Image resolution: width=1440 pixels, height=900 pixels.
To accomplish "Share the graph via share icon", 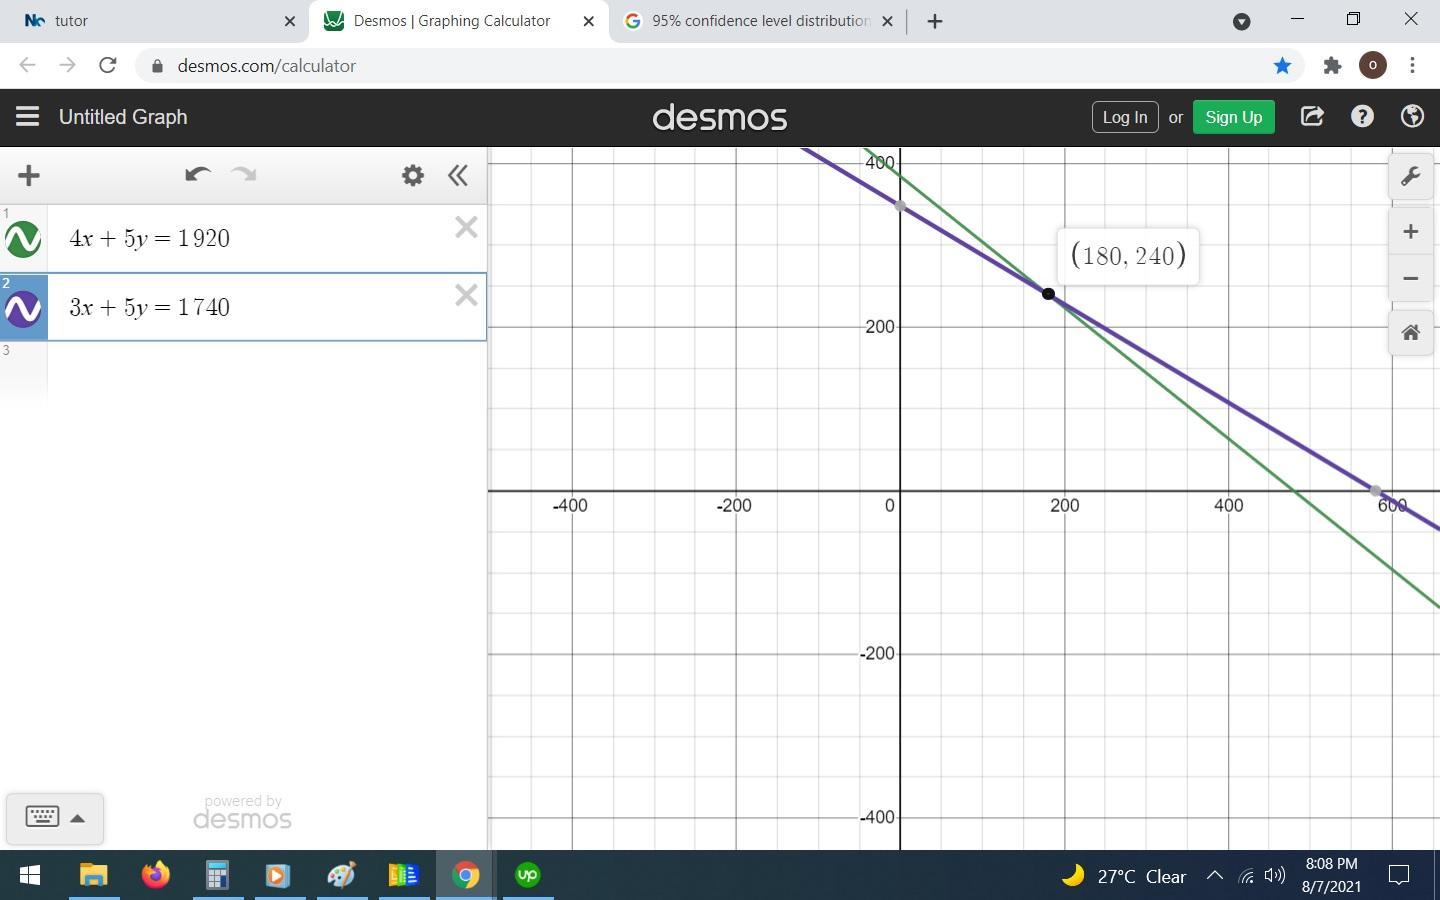I will (1312, 117).
